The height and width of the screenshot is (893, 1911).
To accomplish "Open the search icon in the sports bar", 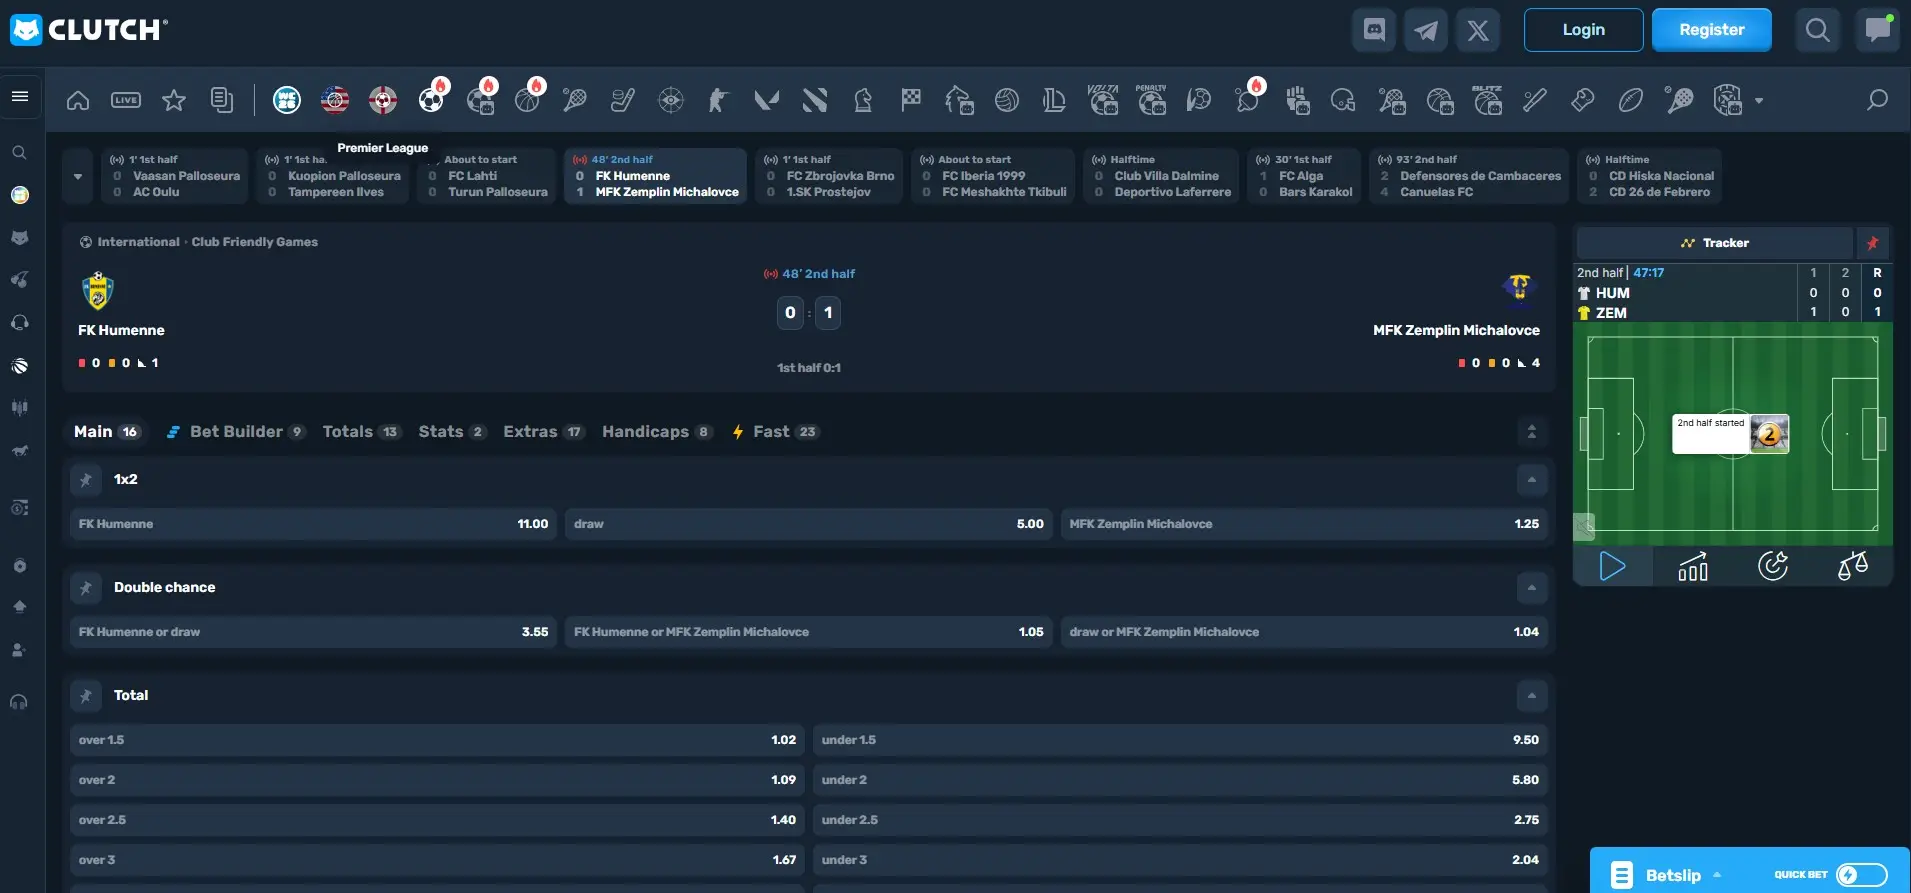I will 1877,100.
